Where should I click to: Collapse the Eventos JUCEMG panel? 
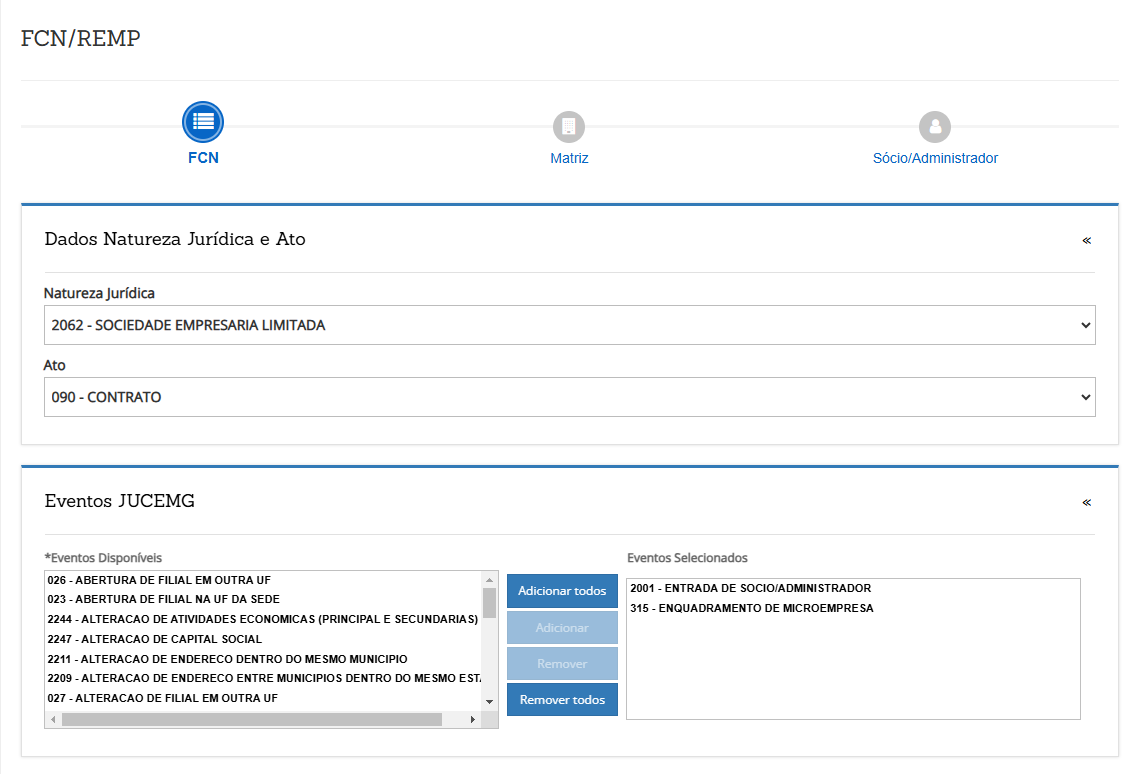coord(1086,502)
